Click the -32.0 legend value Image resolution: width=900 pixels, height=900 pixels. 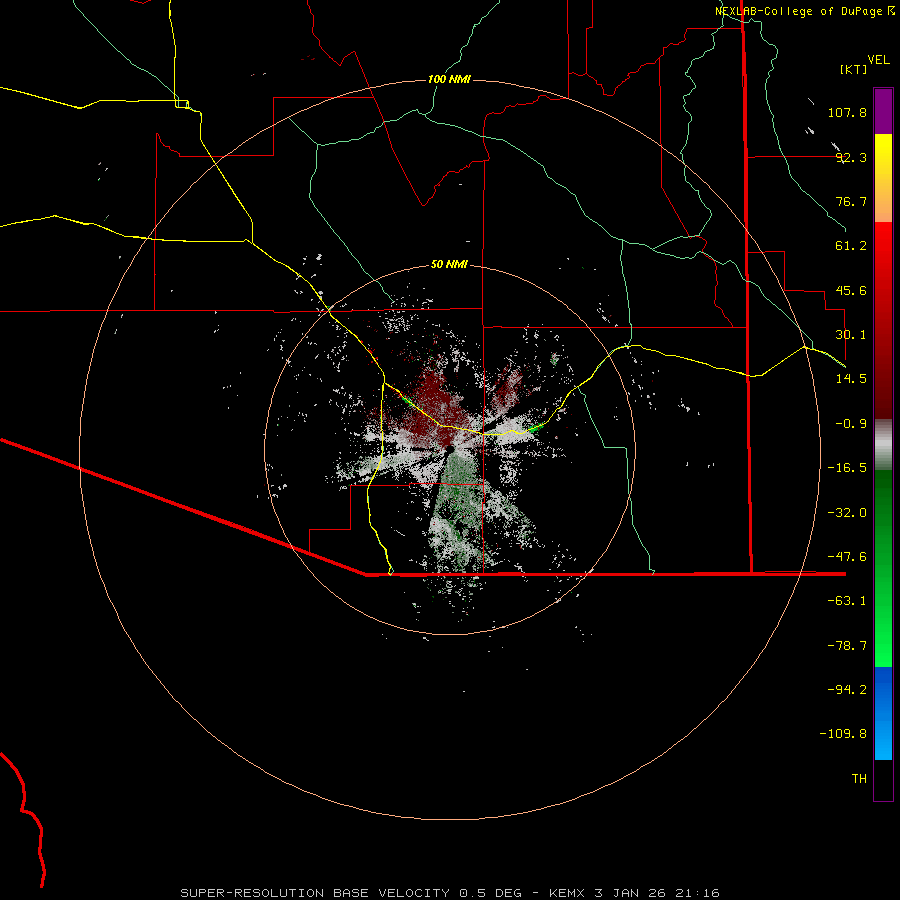pyautogui.click(x=847, y=513)
